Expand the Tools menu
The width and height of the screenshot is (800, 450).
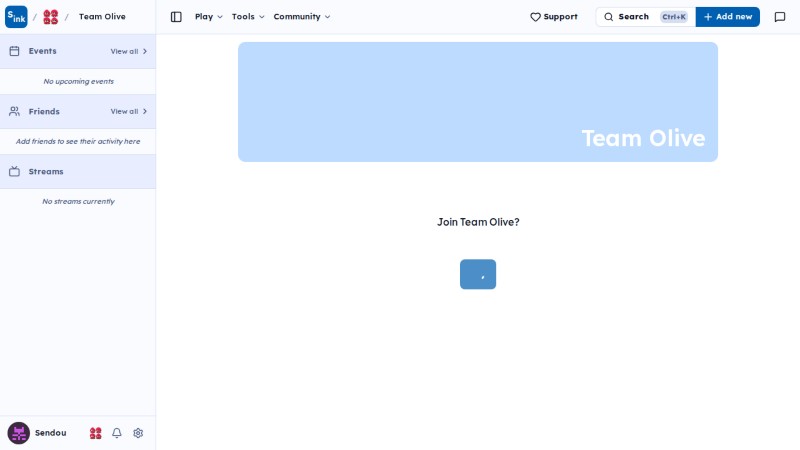click(x=248, y=17)
